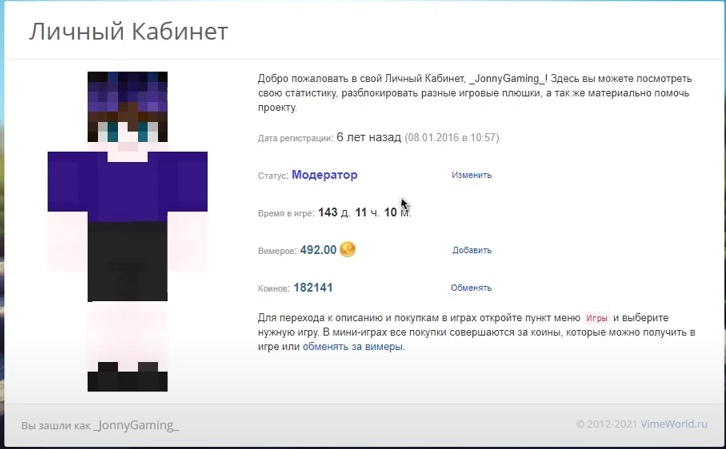
Task: Select the Модератор status text
Action: coord(324,175)
